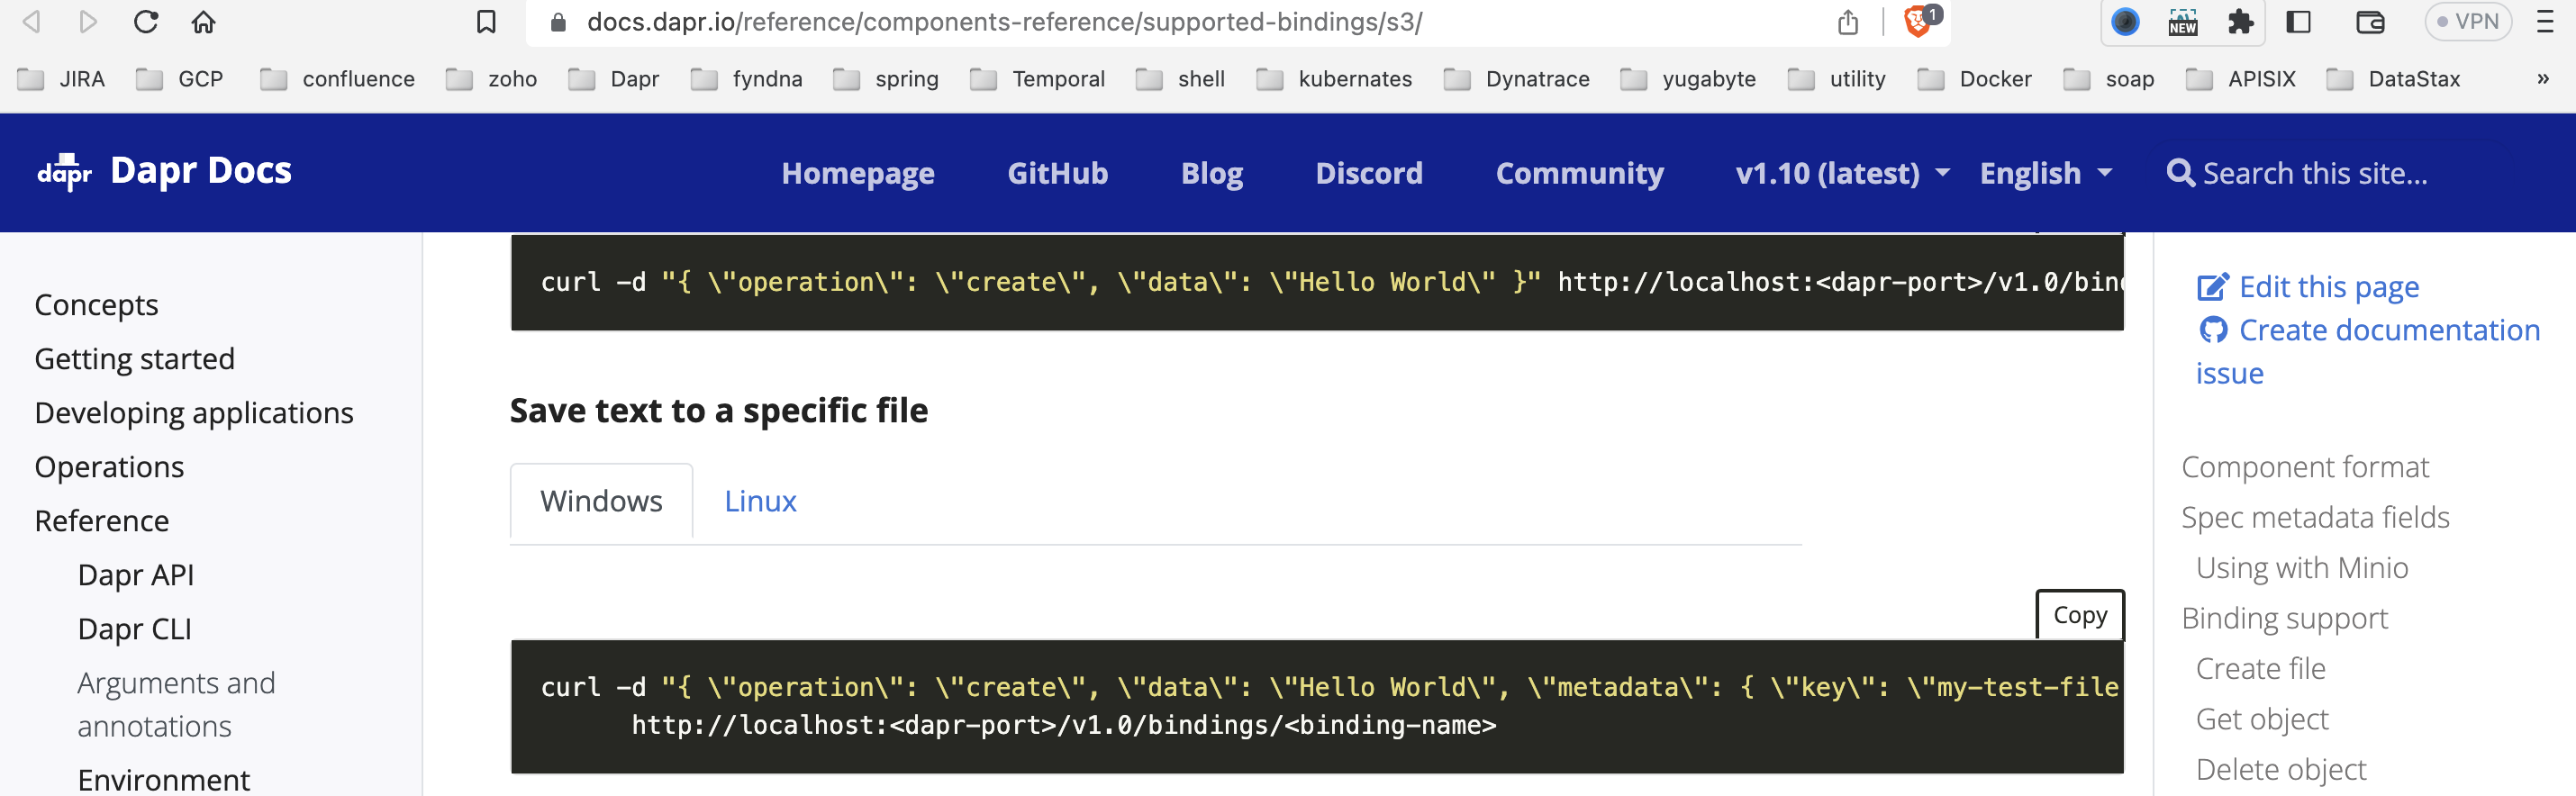Select the Windows tab
Viewport: 2576px width, 796px height.
[x=601, y=501]
